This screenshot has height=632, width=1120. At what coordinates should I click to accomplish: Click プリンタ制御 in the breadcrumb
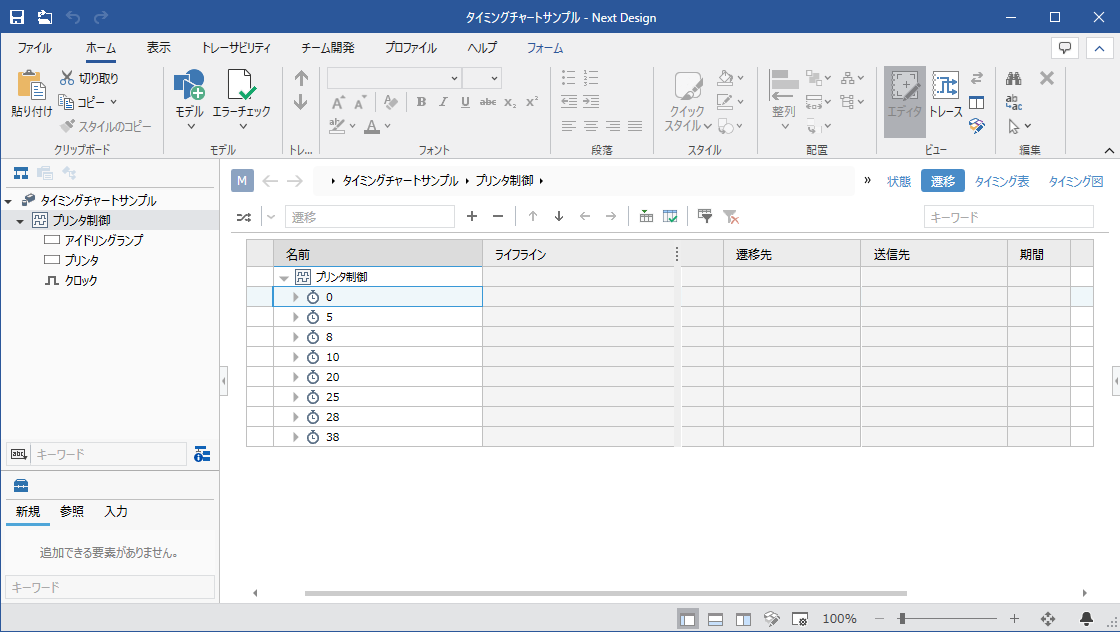504,181
